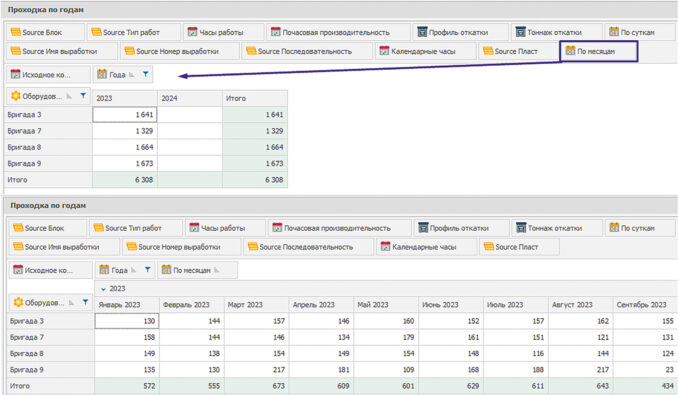The width and height of the screenshot is (678, 395).
Task: Click the По месяцам column field icon in lower pivot
Action: click(166, 270)
